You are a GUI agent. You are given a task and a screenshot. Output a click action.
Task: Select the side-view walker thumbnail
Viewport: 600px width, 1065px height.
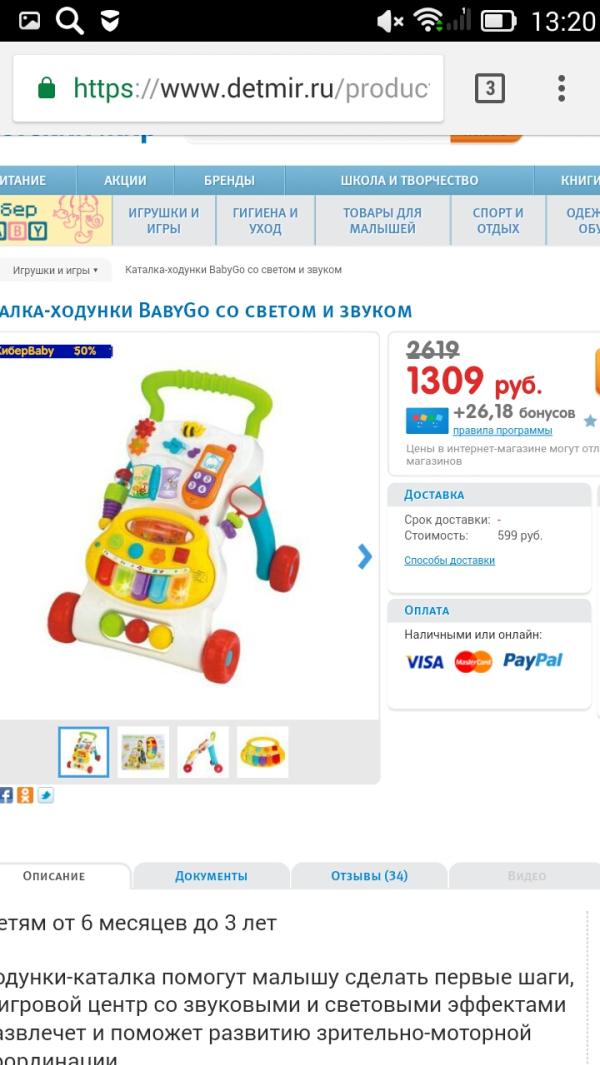point(202,753)
